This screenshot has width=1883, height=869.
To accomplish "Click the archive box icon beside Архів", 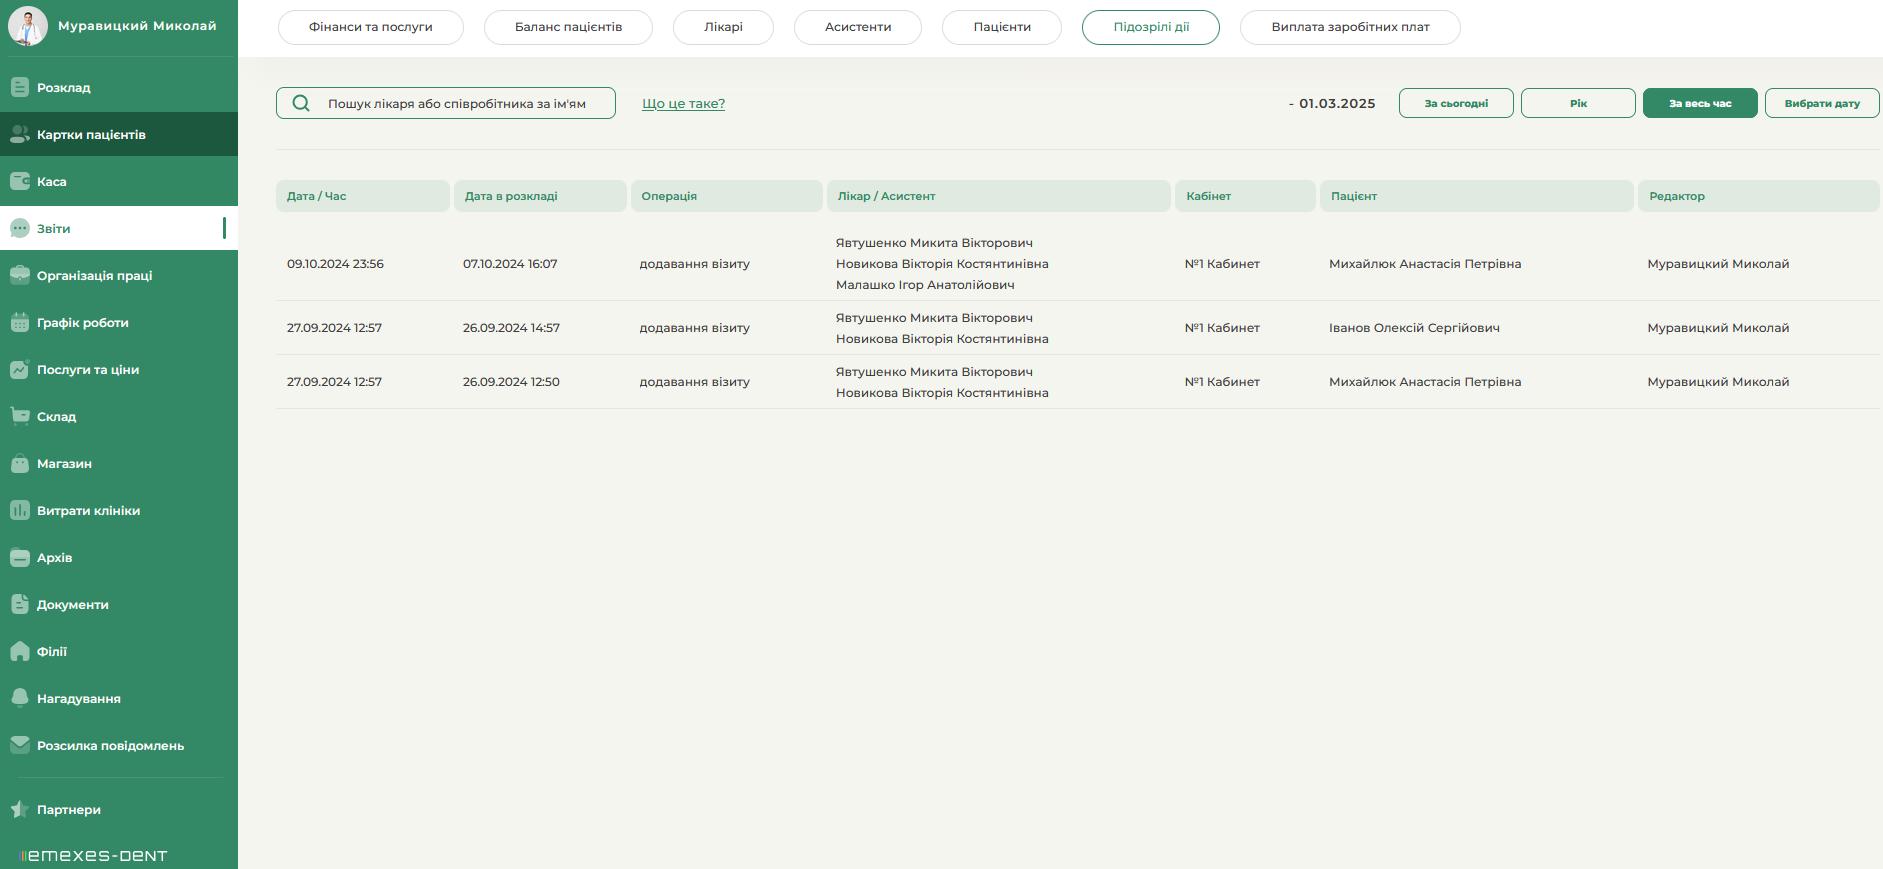I will [19, 557].
